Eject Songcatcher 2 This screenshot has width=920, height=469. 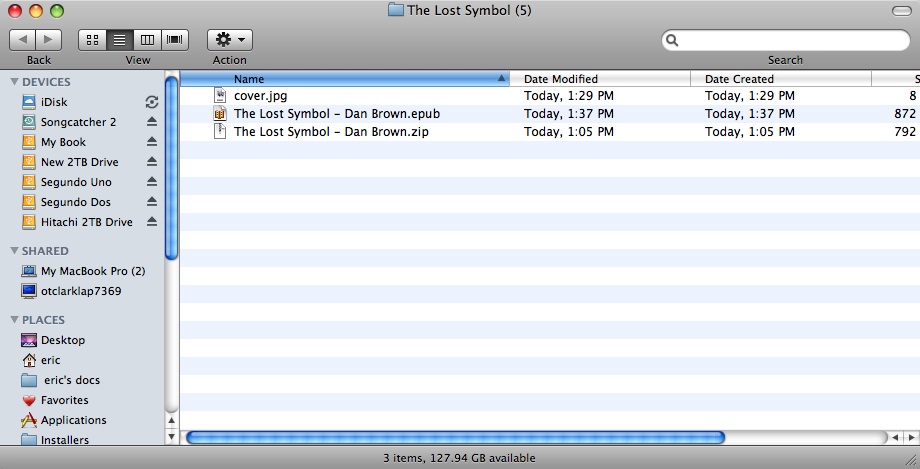(151, 122)
